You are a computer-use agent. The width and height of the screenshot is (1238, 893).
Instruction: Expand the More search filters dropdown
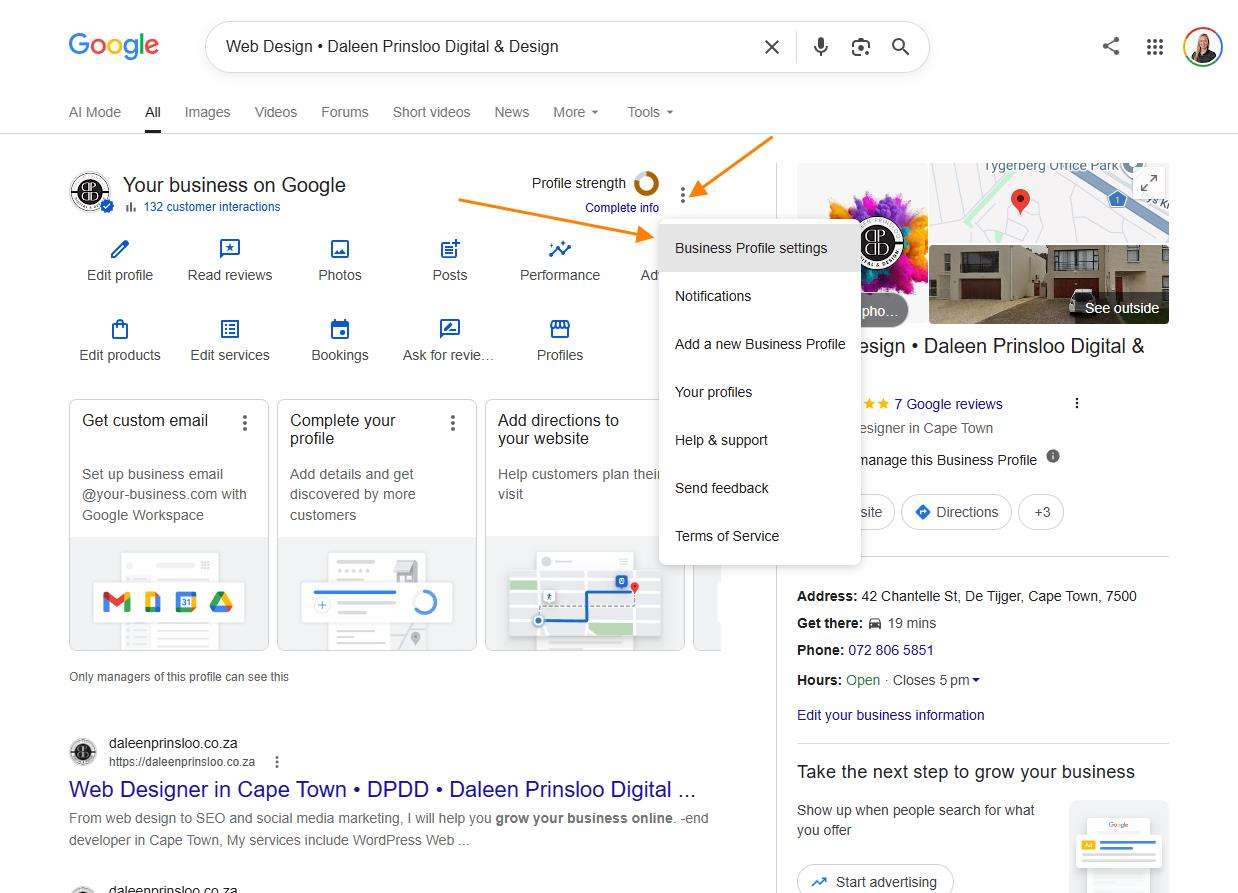576,112
